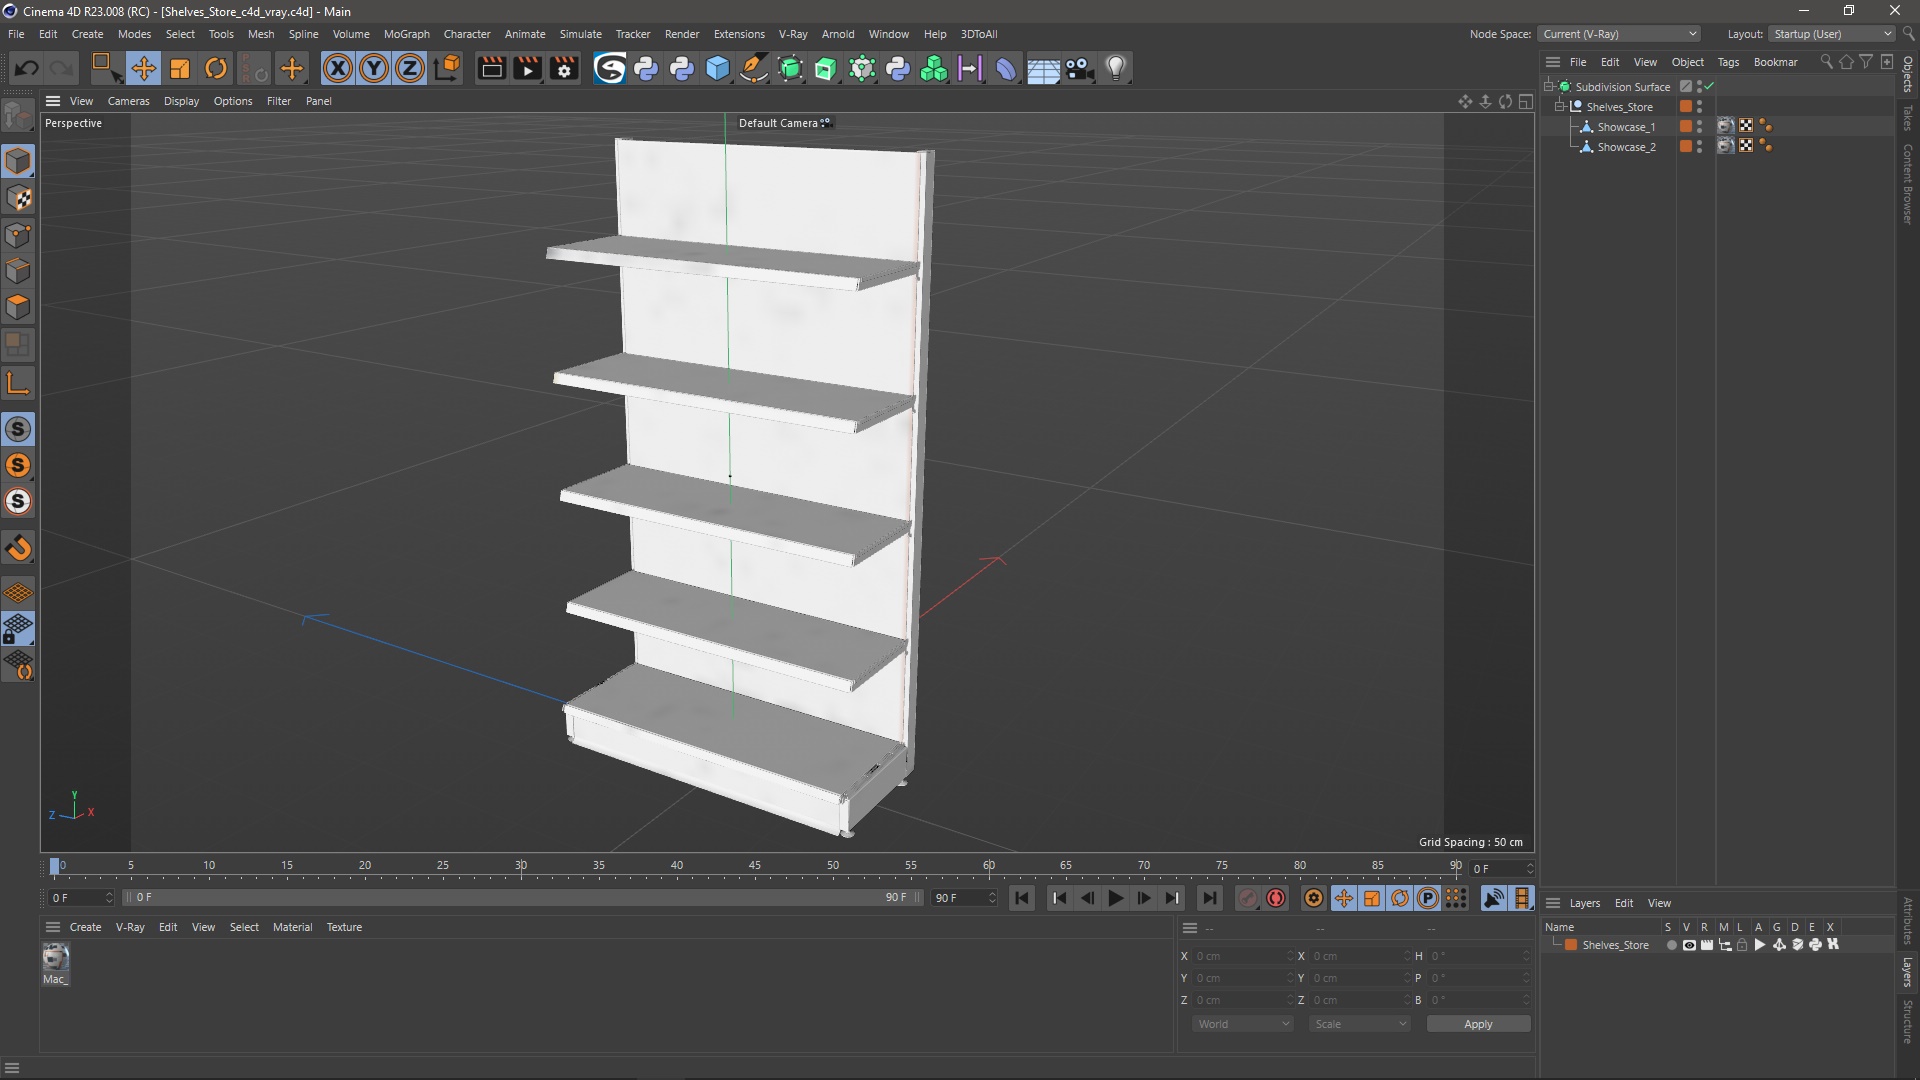Add a Cube primitive object
Screen dimensions: 1920x1080
718,68
